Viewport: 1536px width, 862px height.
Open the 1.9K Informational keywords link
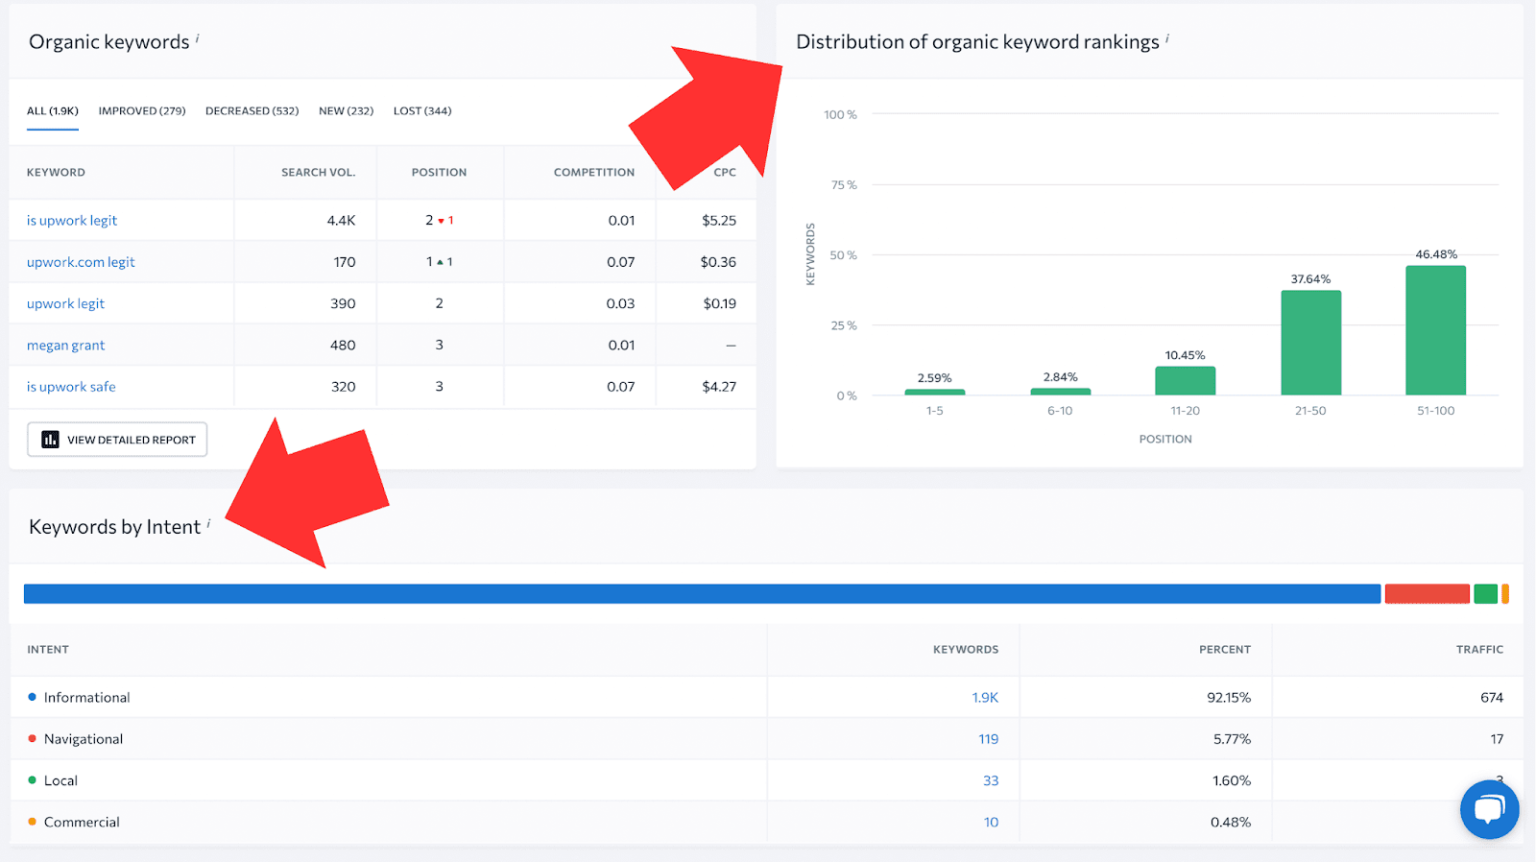(986, 697)
